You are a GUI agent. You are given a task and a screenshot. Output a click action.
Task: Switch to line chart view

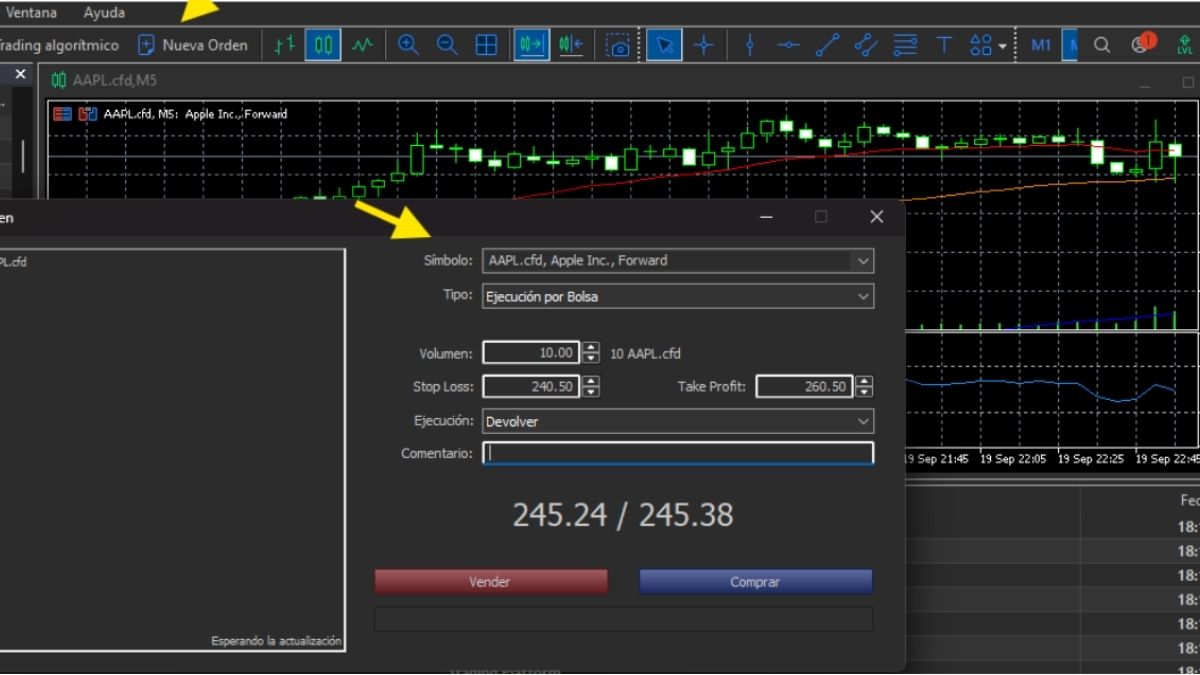(362, 45)
